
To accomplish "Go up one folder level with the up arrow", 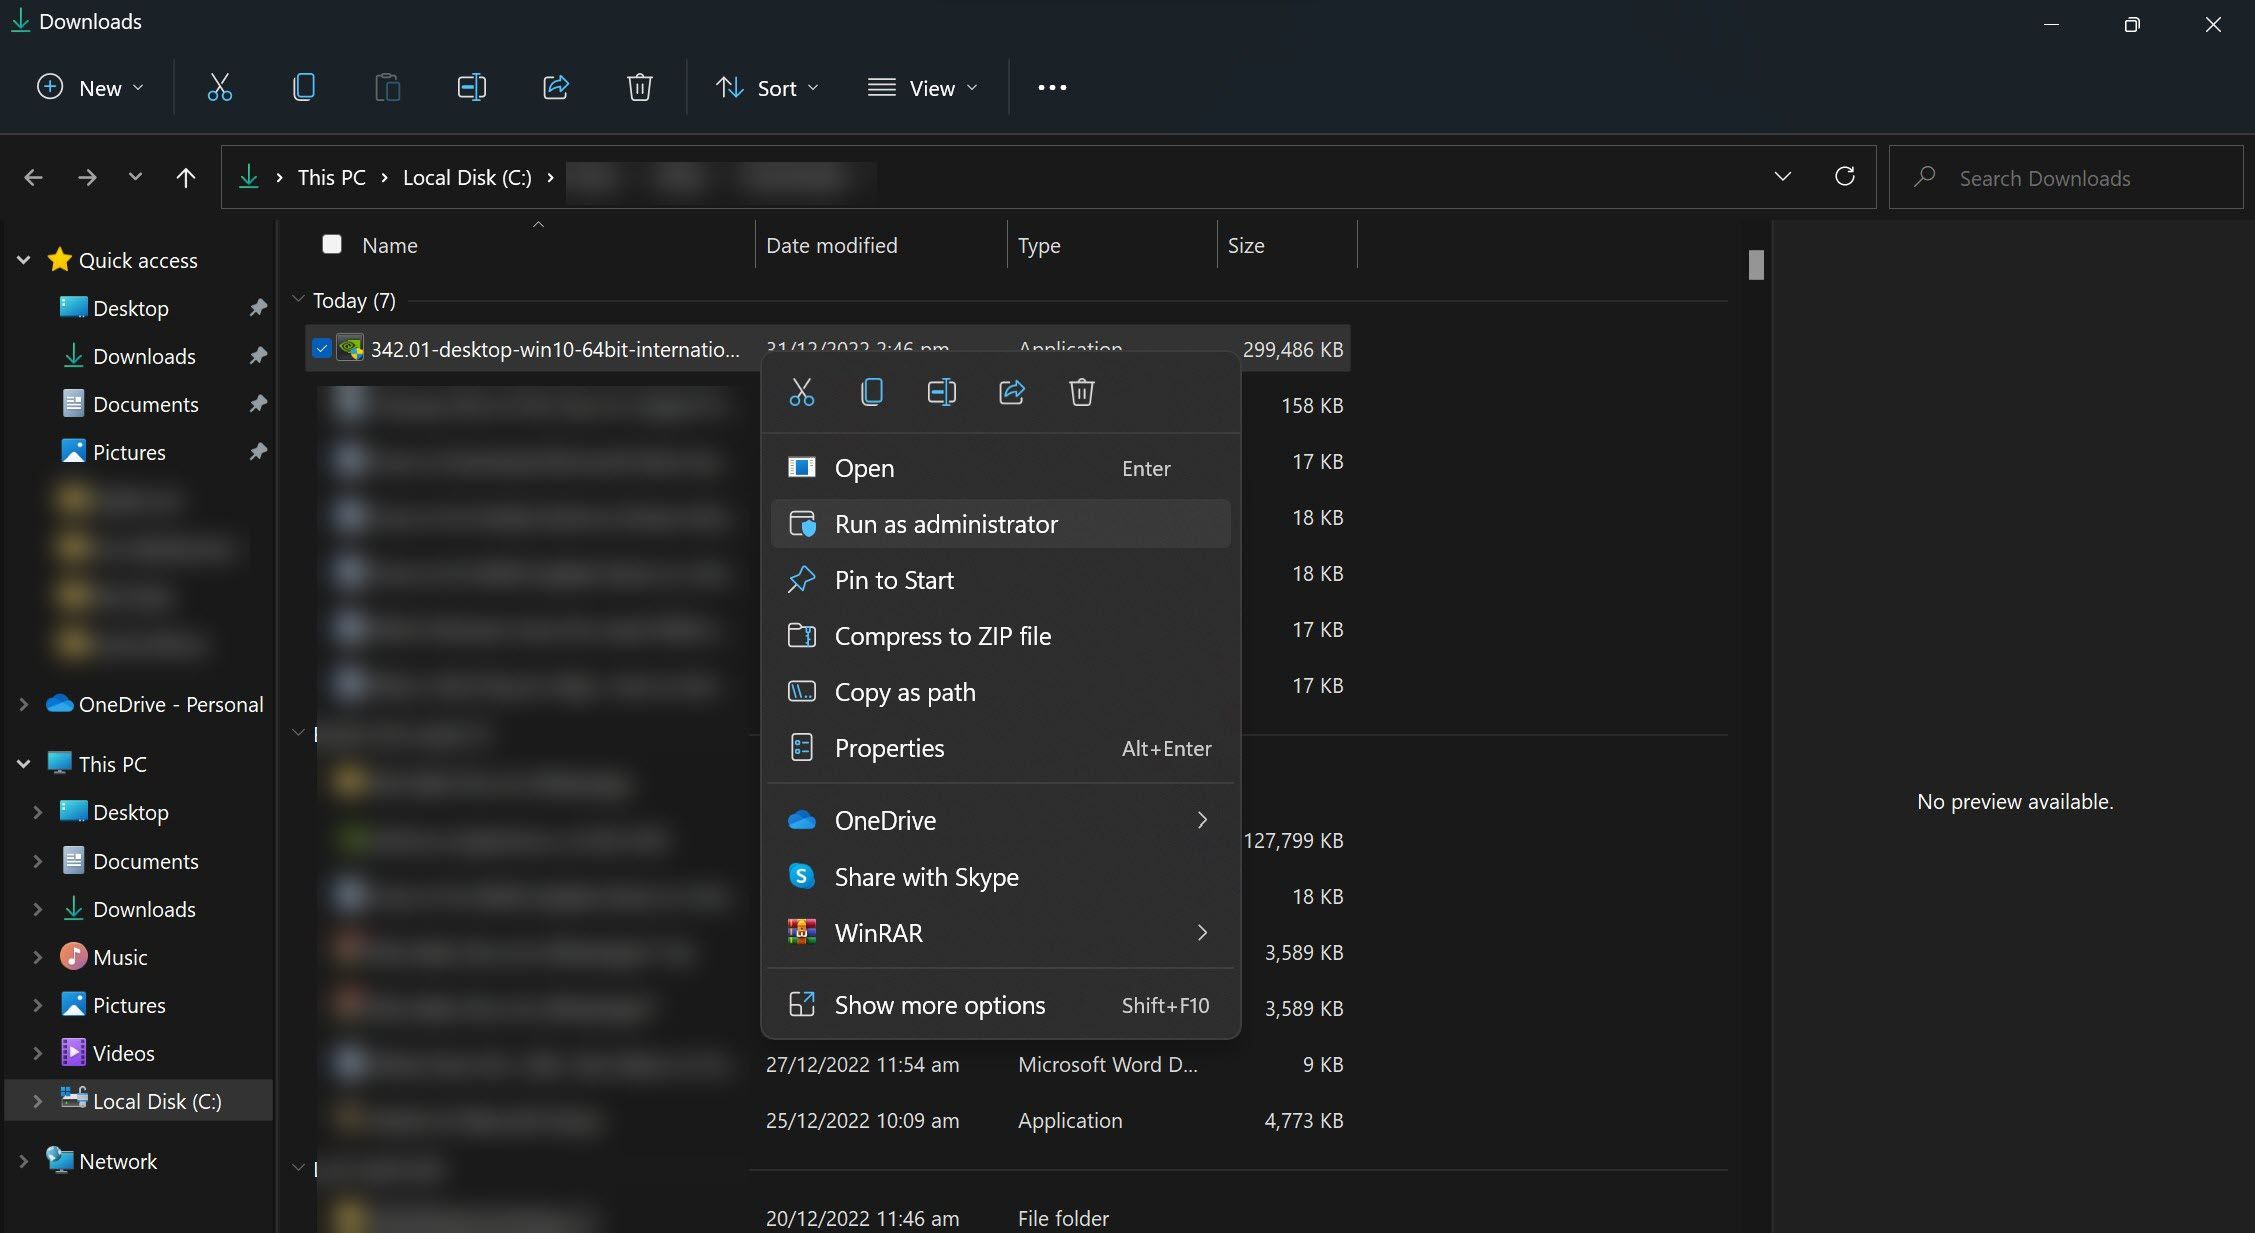I will (185, 178).
